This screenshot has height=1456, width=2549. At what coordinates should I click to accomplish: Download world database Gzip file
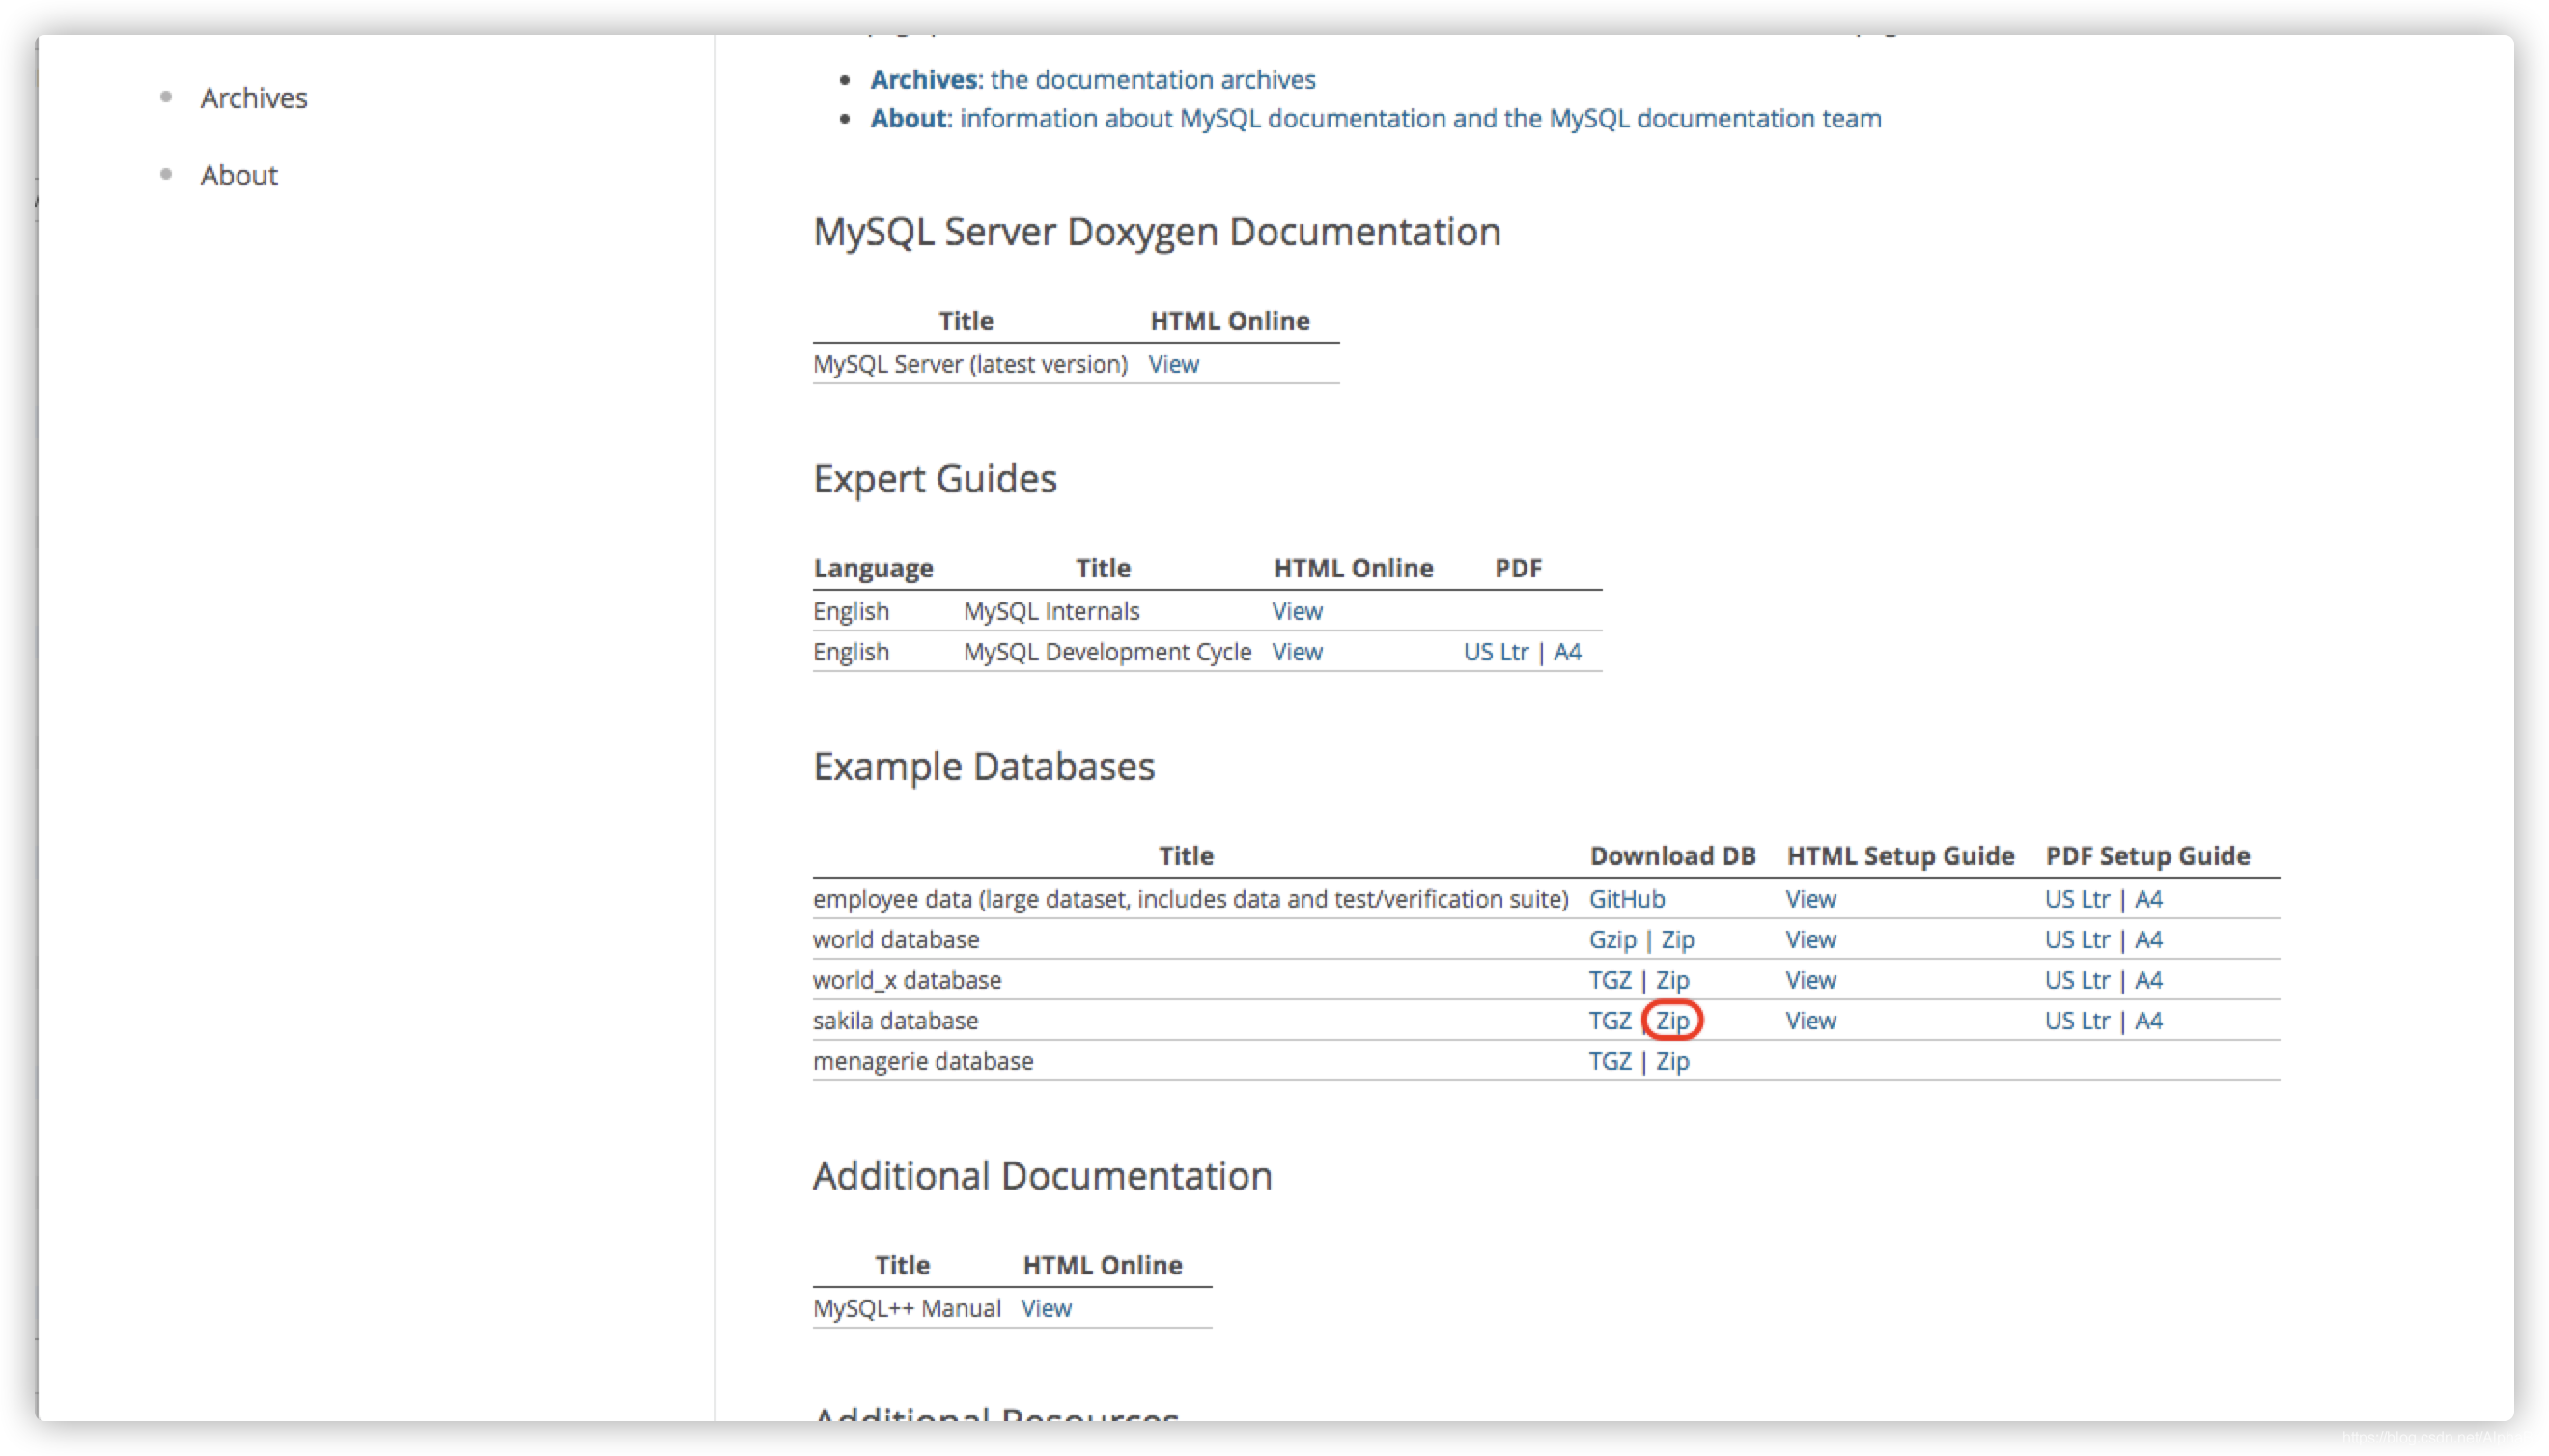pos(1612,940)
